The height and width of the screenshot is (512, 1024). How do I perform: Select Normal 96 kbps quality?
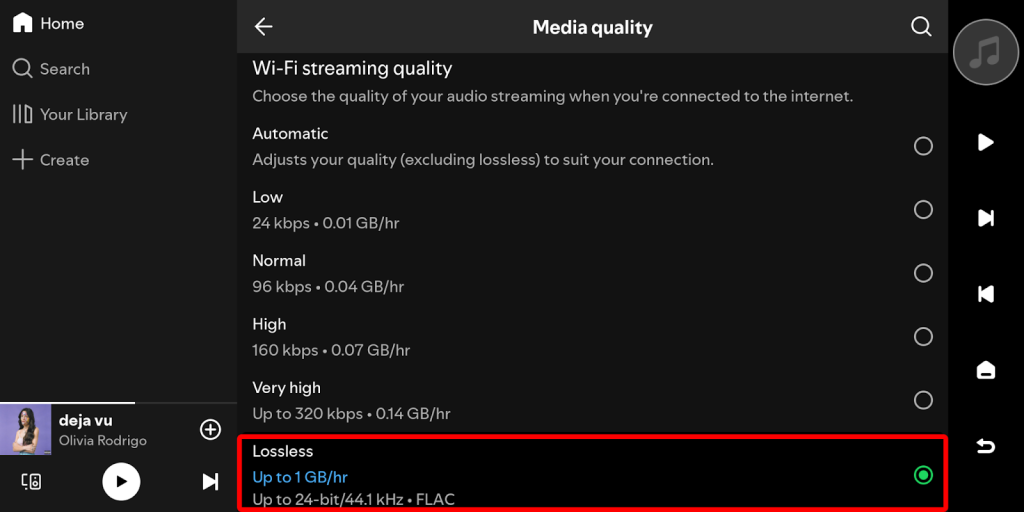[923, 273]
